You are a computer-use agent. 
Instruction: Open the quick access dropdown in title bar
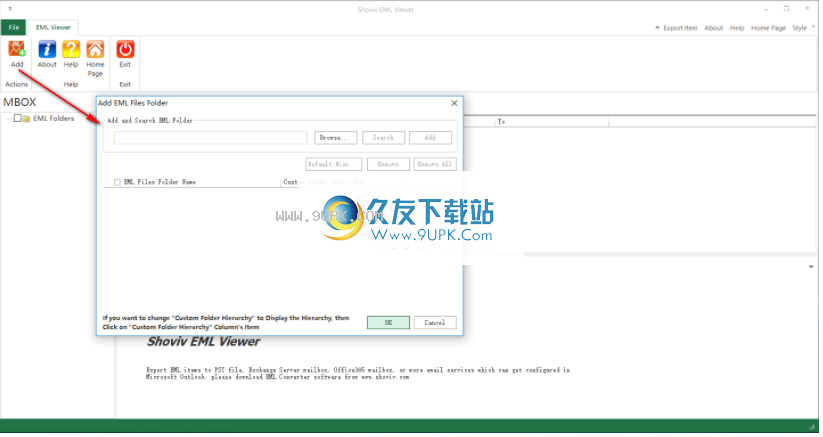click(x=10, y=9)
